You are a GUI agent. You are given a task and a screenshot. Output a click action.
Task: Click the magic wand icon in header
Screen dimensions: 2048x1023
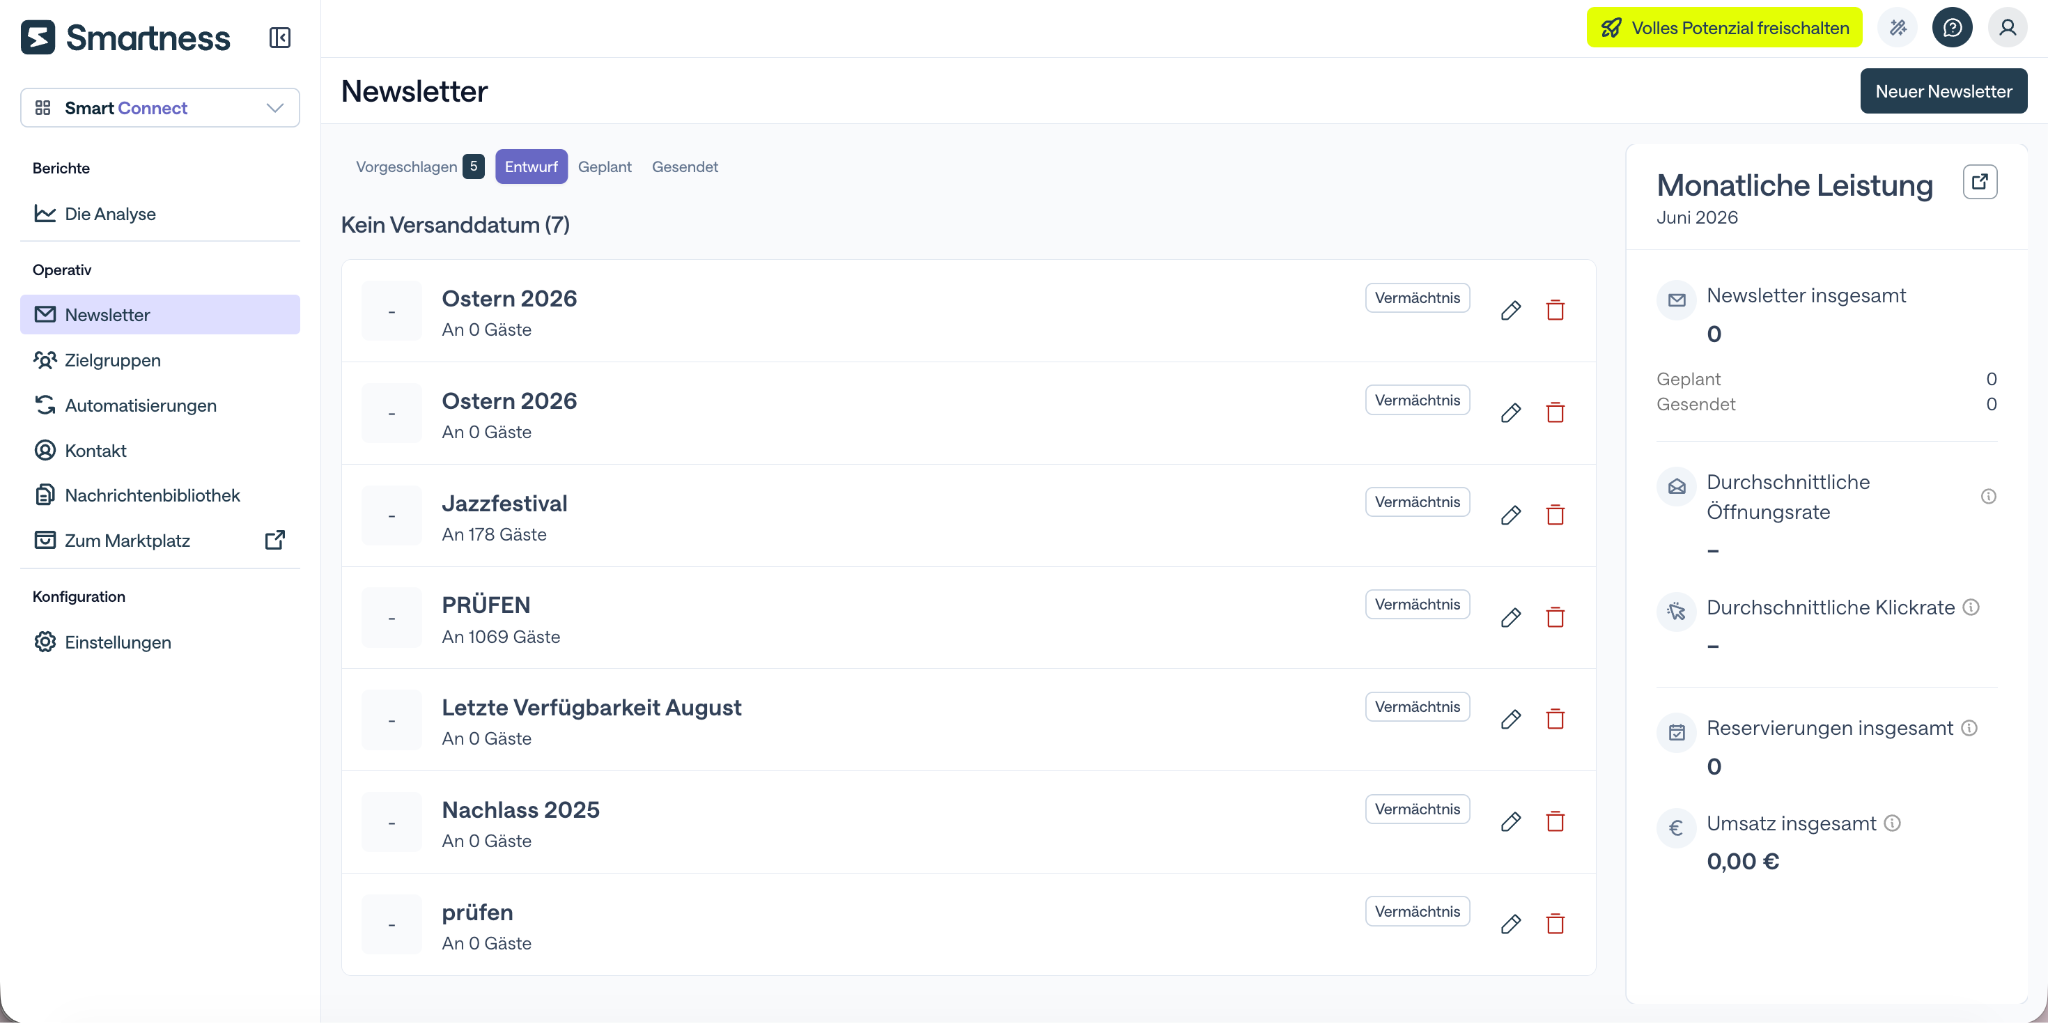[1898, 28]
